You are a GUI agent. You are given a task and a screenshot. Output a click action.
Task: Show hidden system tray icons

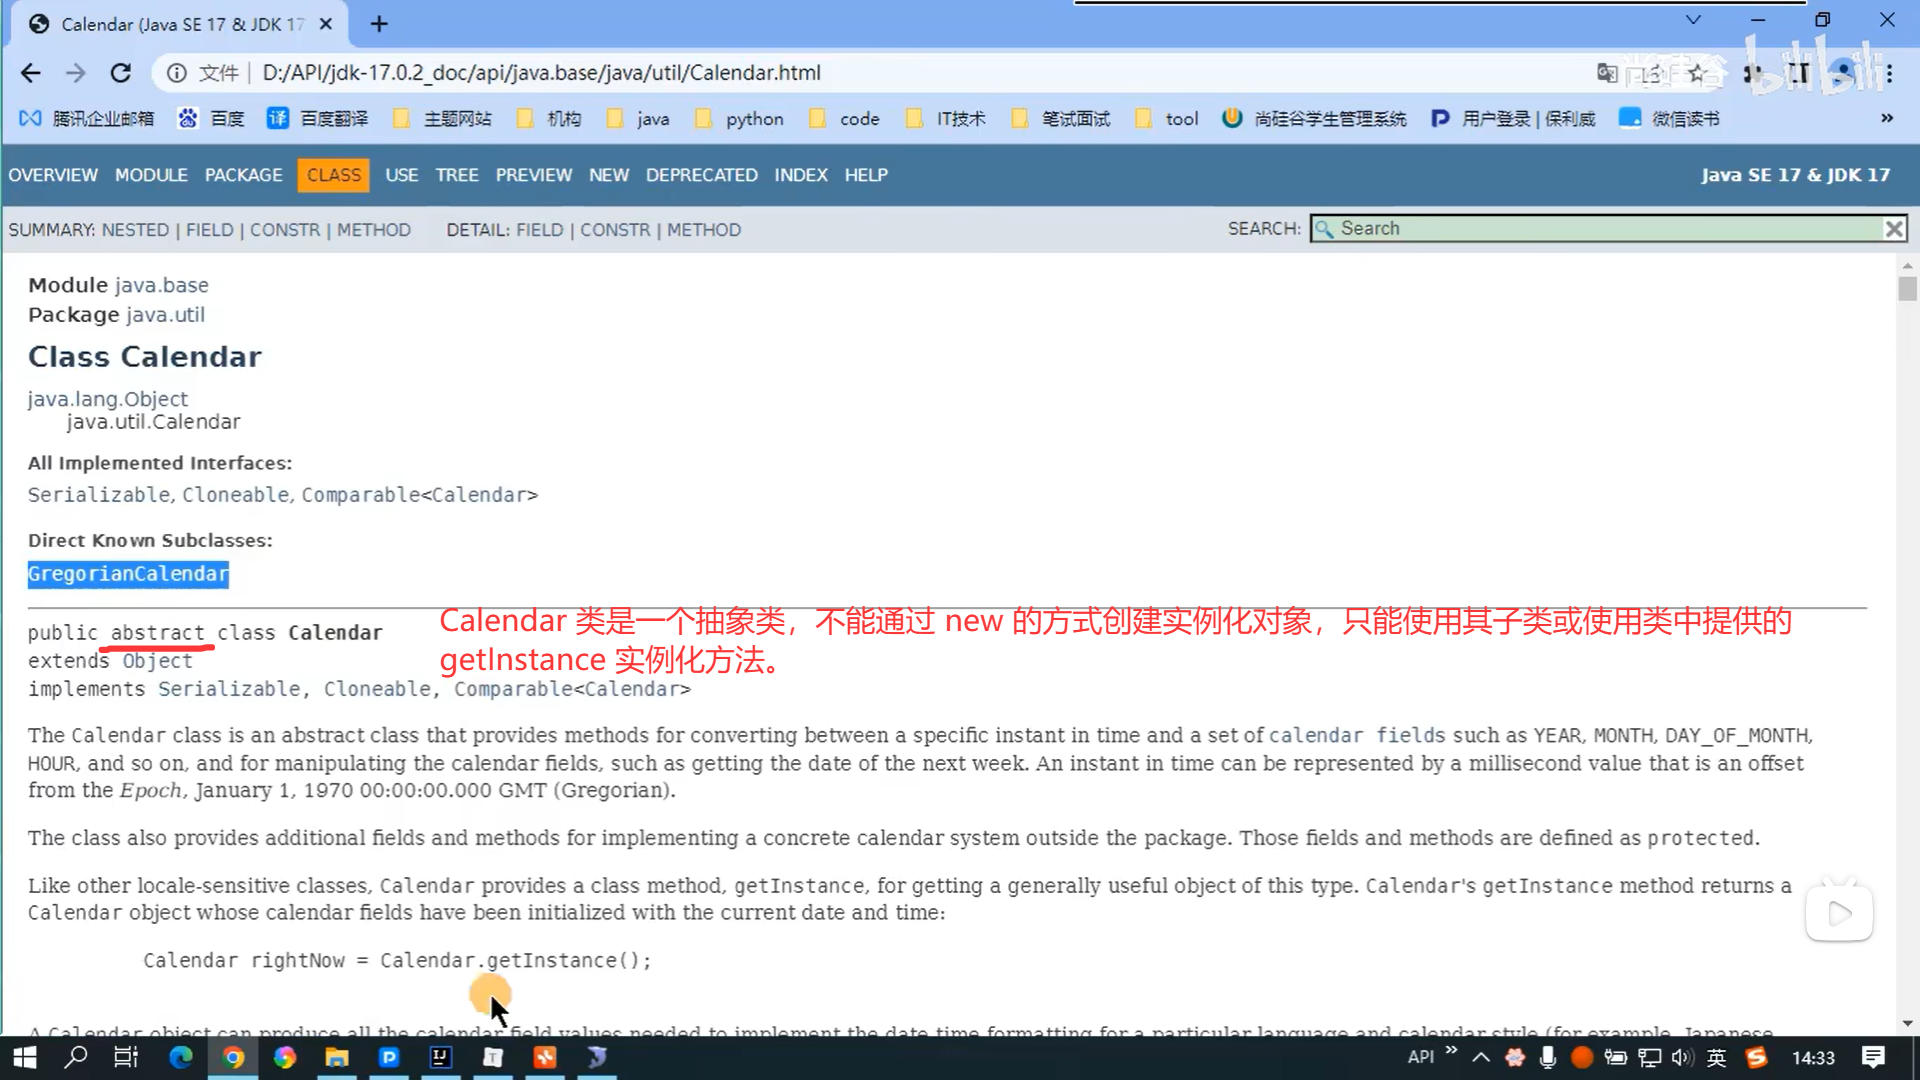(x=1481, y=1057)
